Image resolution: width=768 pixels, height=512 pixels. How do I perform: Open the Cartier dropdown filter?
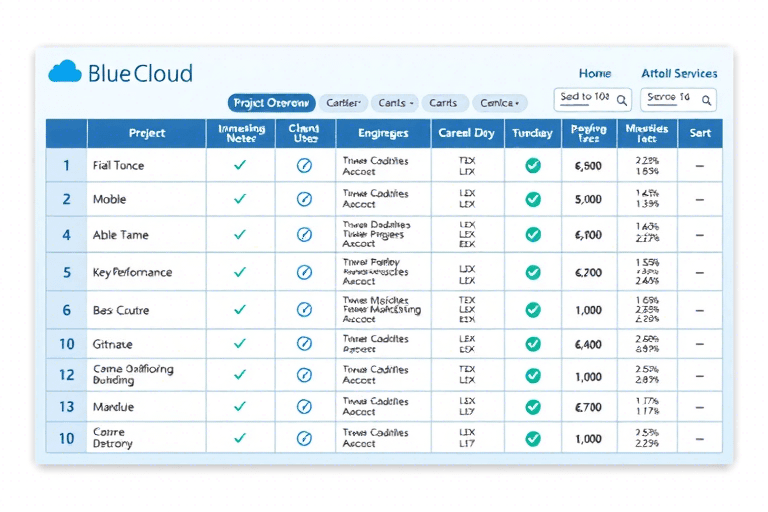pyautogui.click(x=344, y=103)
